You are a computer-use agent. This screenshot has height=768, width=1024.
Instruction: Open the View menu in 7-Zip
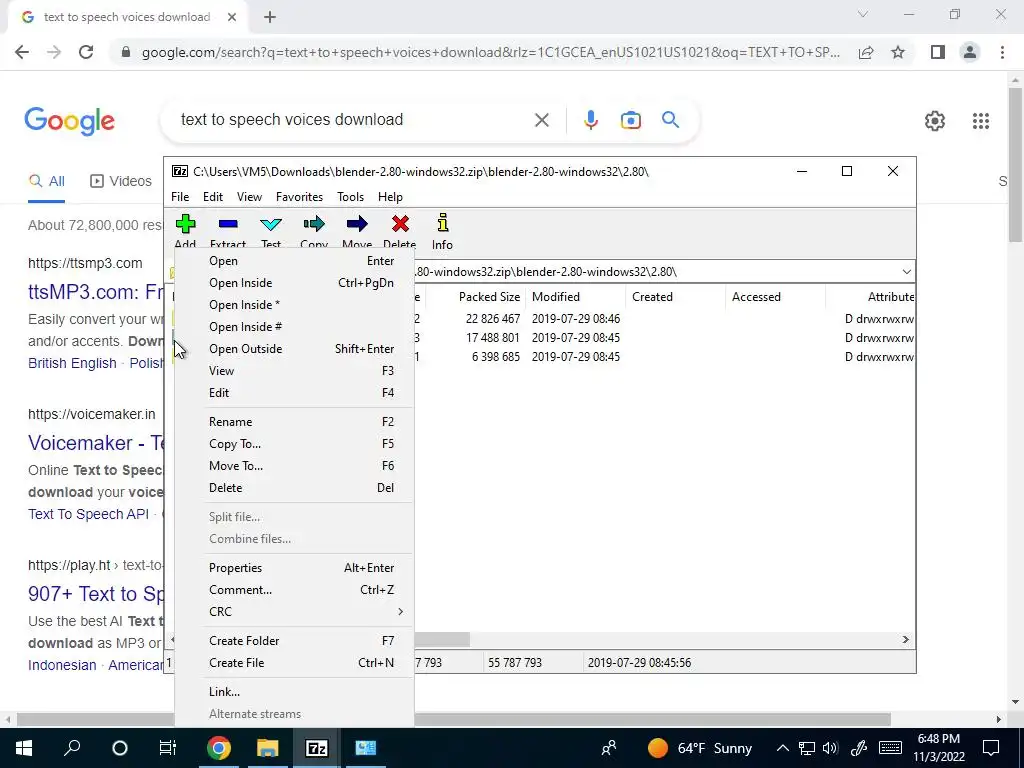pos(249,197)
